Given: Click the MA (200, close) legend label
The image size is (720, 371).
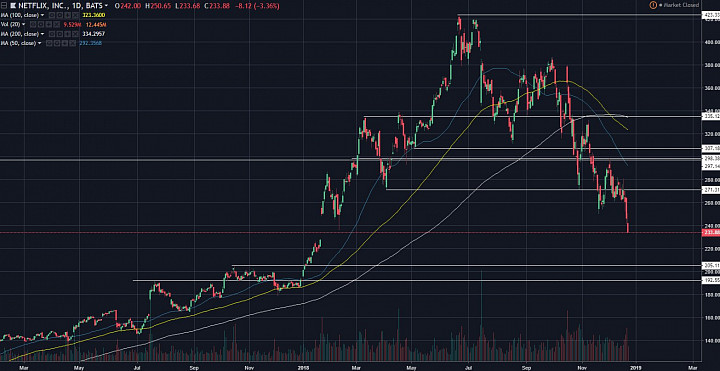Looking at the screenshot, I should [x=20, y=34].
